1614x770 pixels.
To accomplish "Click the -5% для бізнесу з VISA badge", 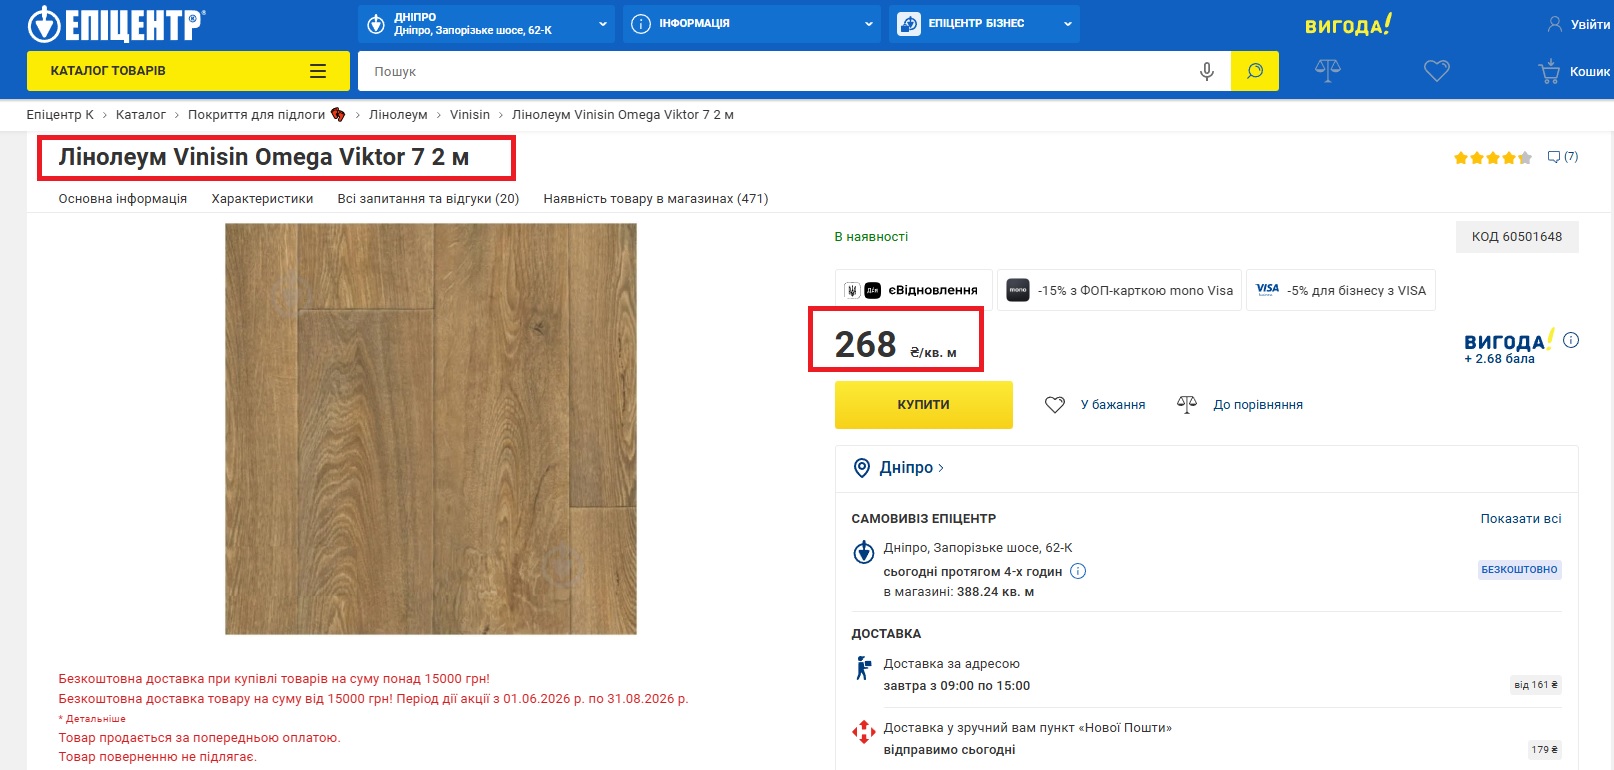I will point(1340,290).
